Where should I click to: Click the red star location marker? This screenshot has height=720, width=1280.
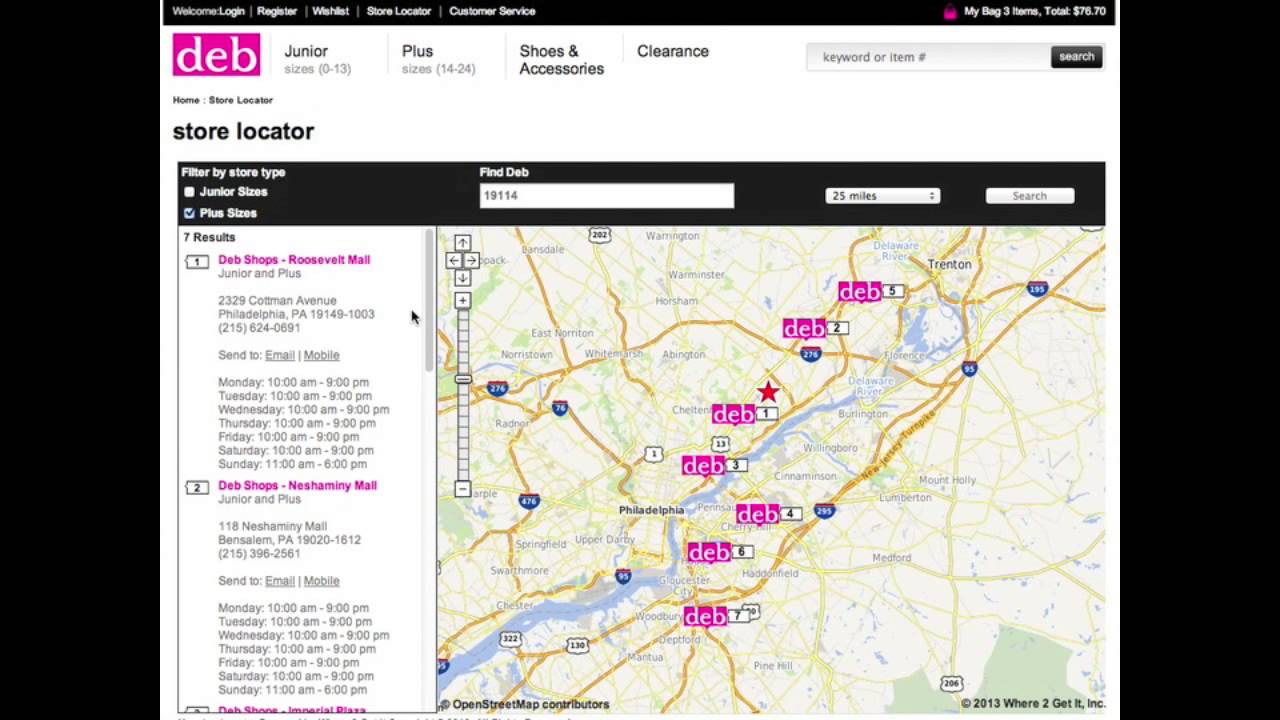[x=767, y=391]
